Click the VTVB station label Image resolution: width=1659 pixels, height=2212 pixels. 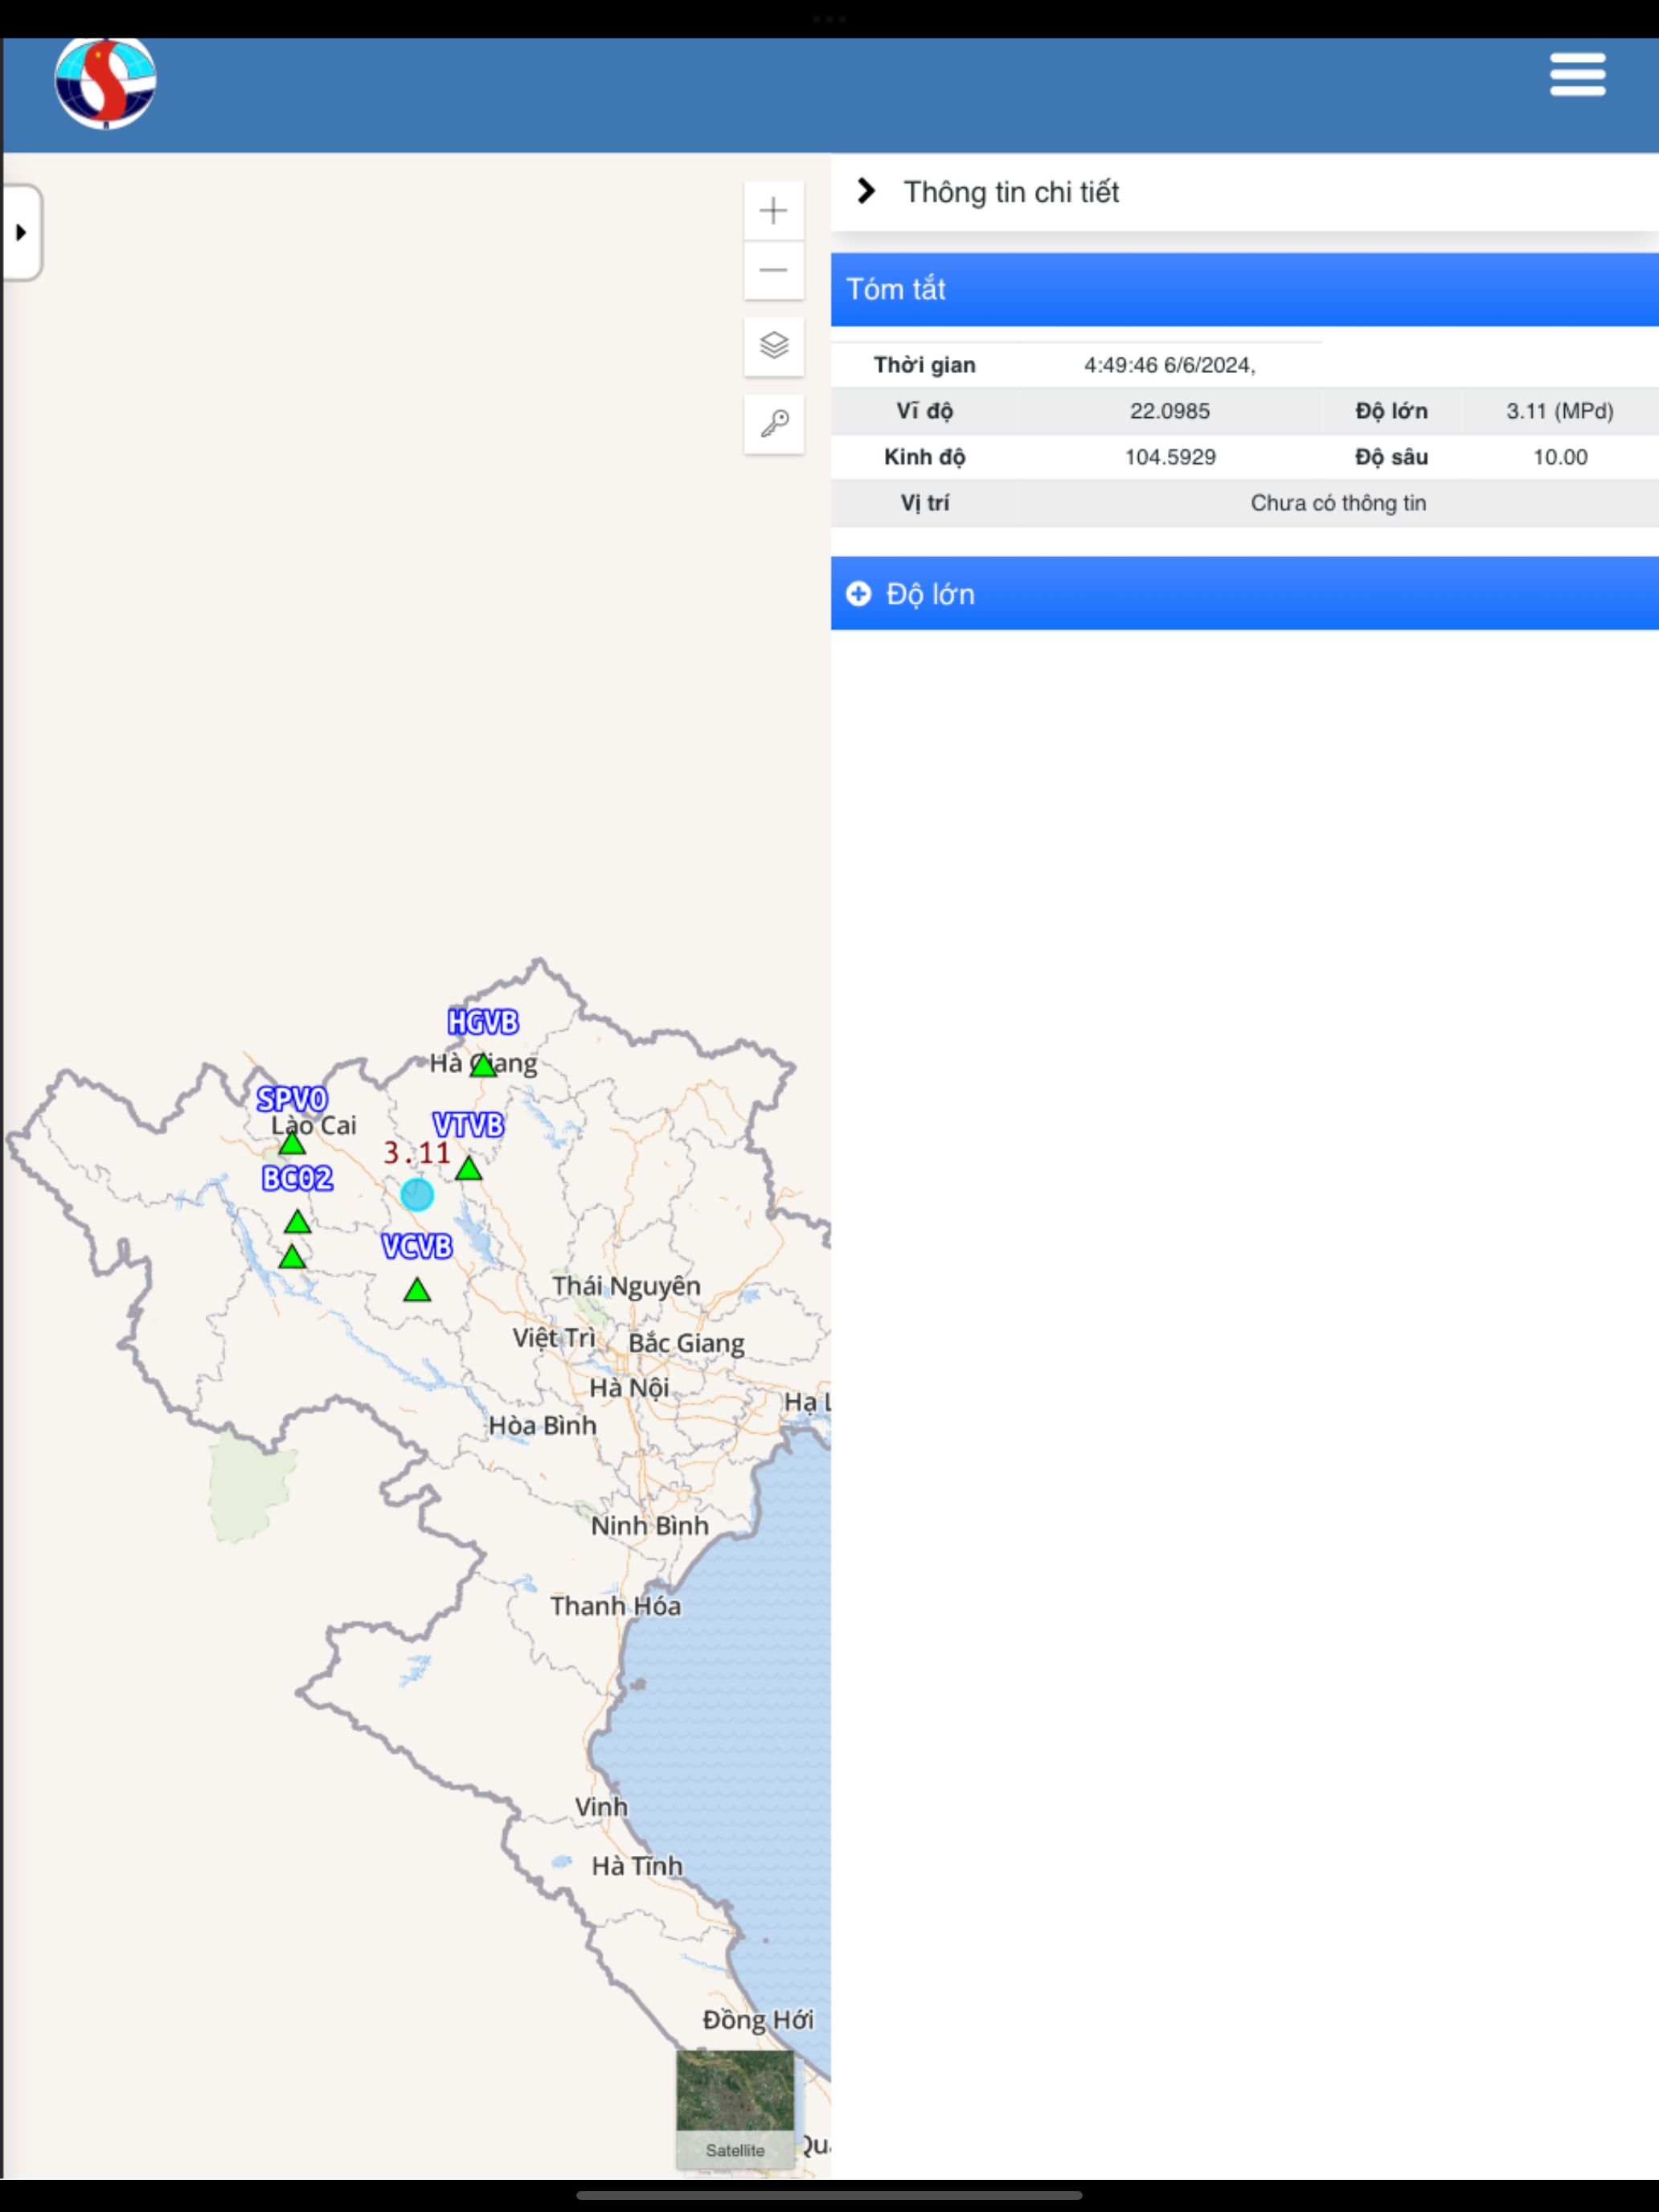coord(468,1125)
